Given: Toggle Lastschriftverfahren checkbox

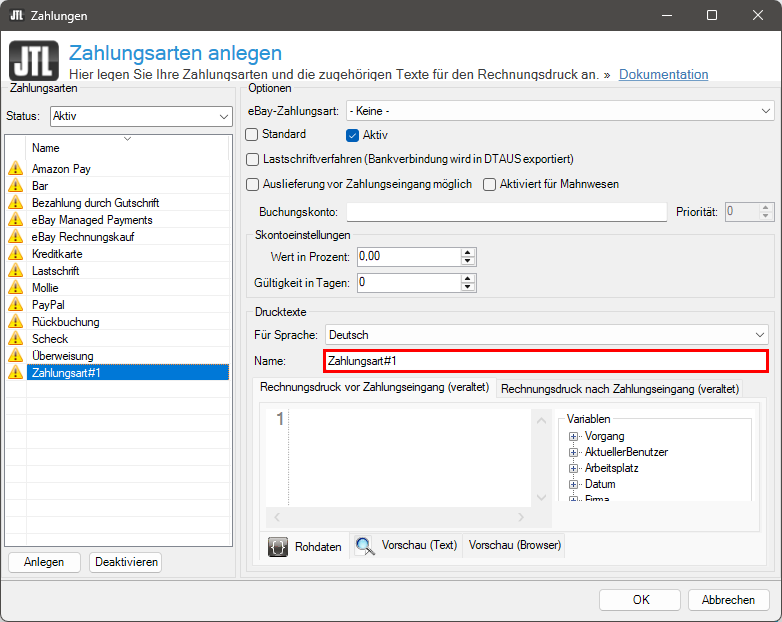Looking at the screenshot, I should click(252, 159).
